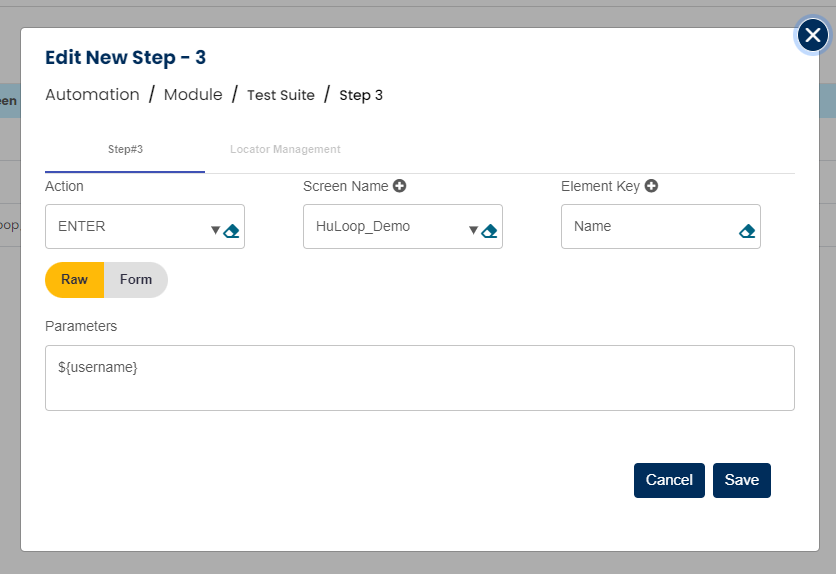
Task: Clear the Element Key field with eraser icon
Action: (747, 231)
